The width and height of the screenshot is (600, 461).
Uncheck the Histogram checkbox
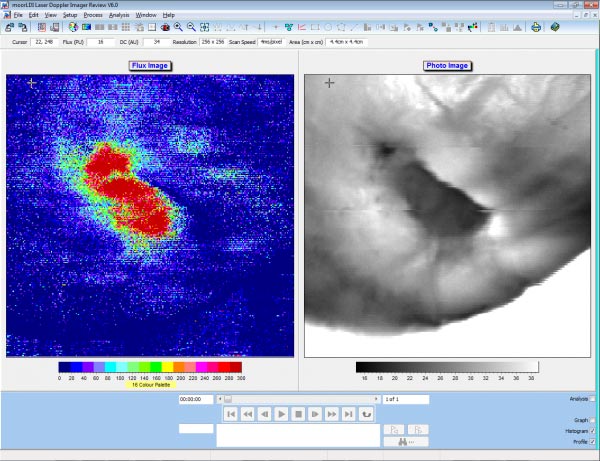pos(592,430)
